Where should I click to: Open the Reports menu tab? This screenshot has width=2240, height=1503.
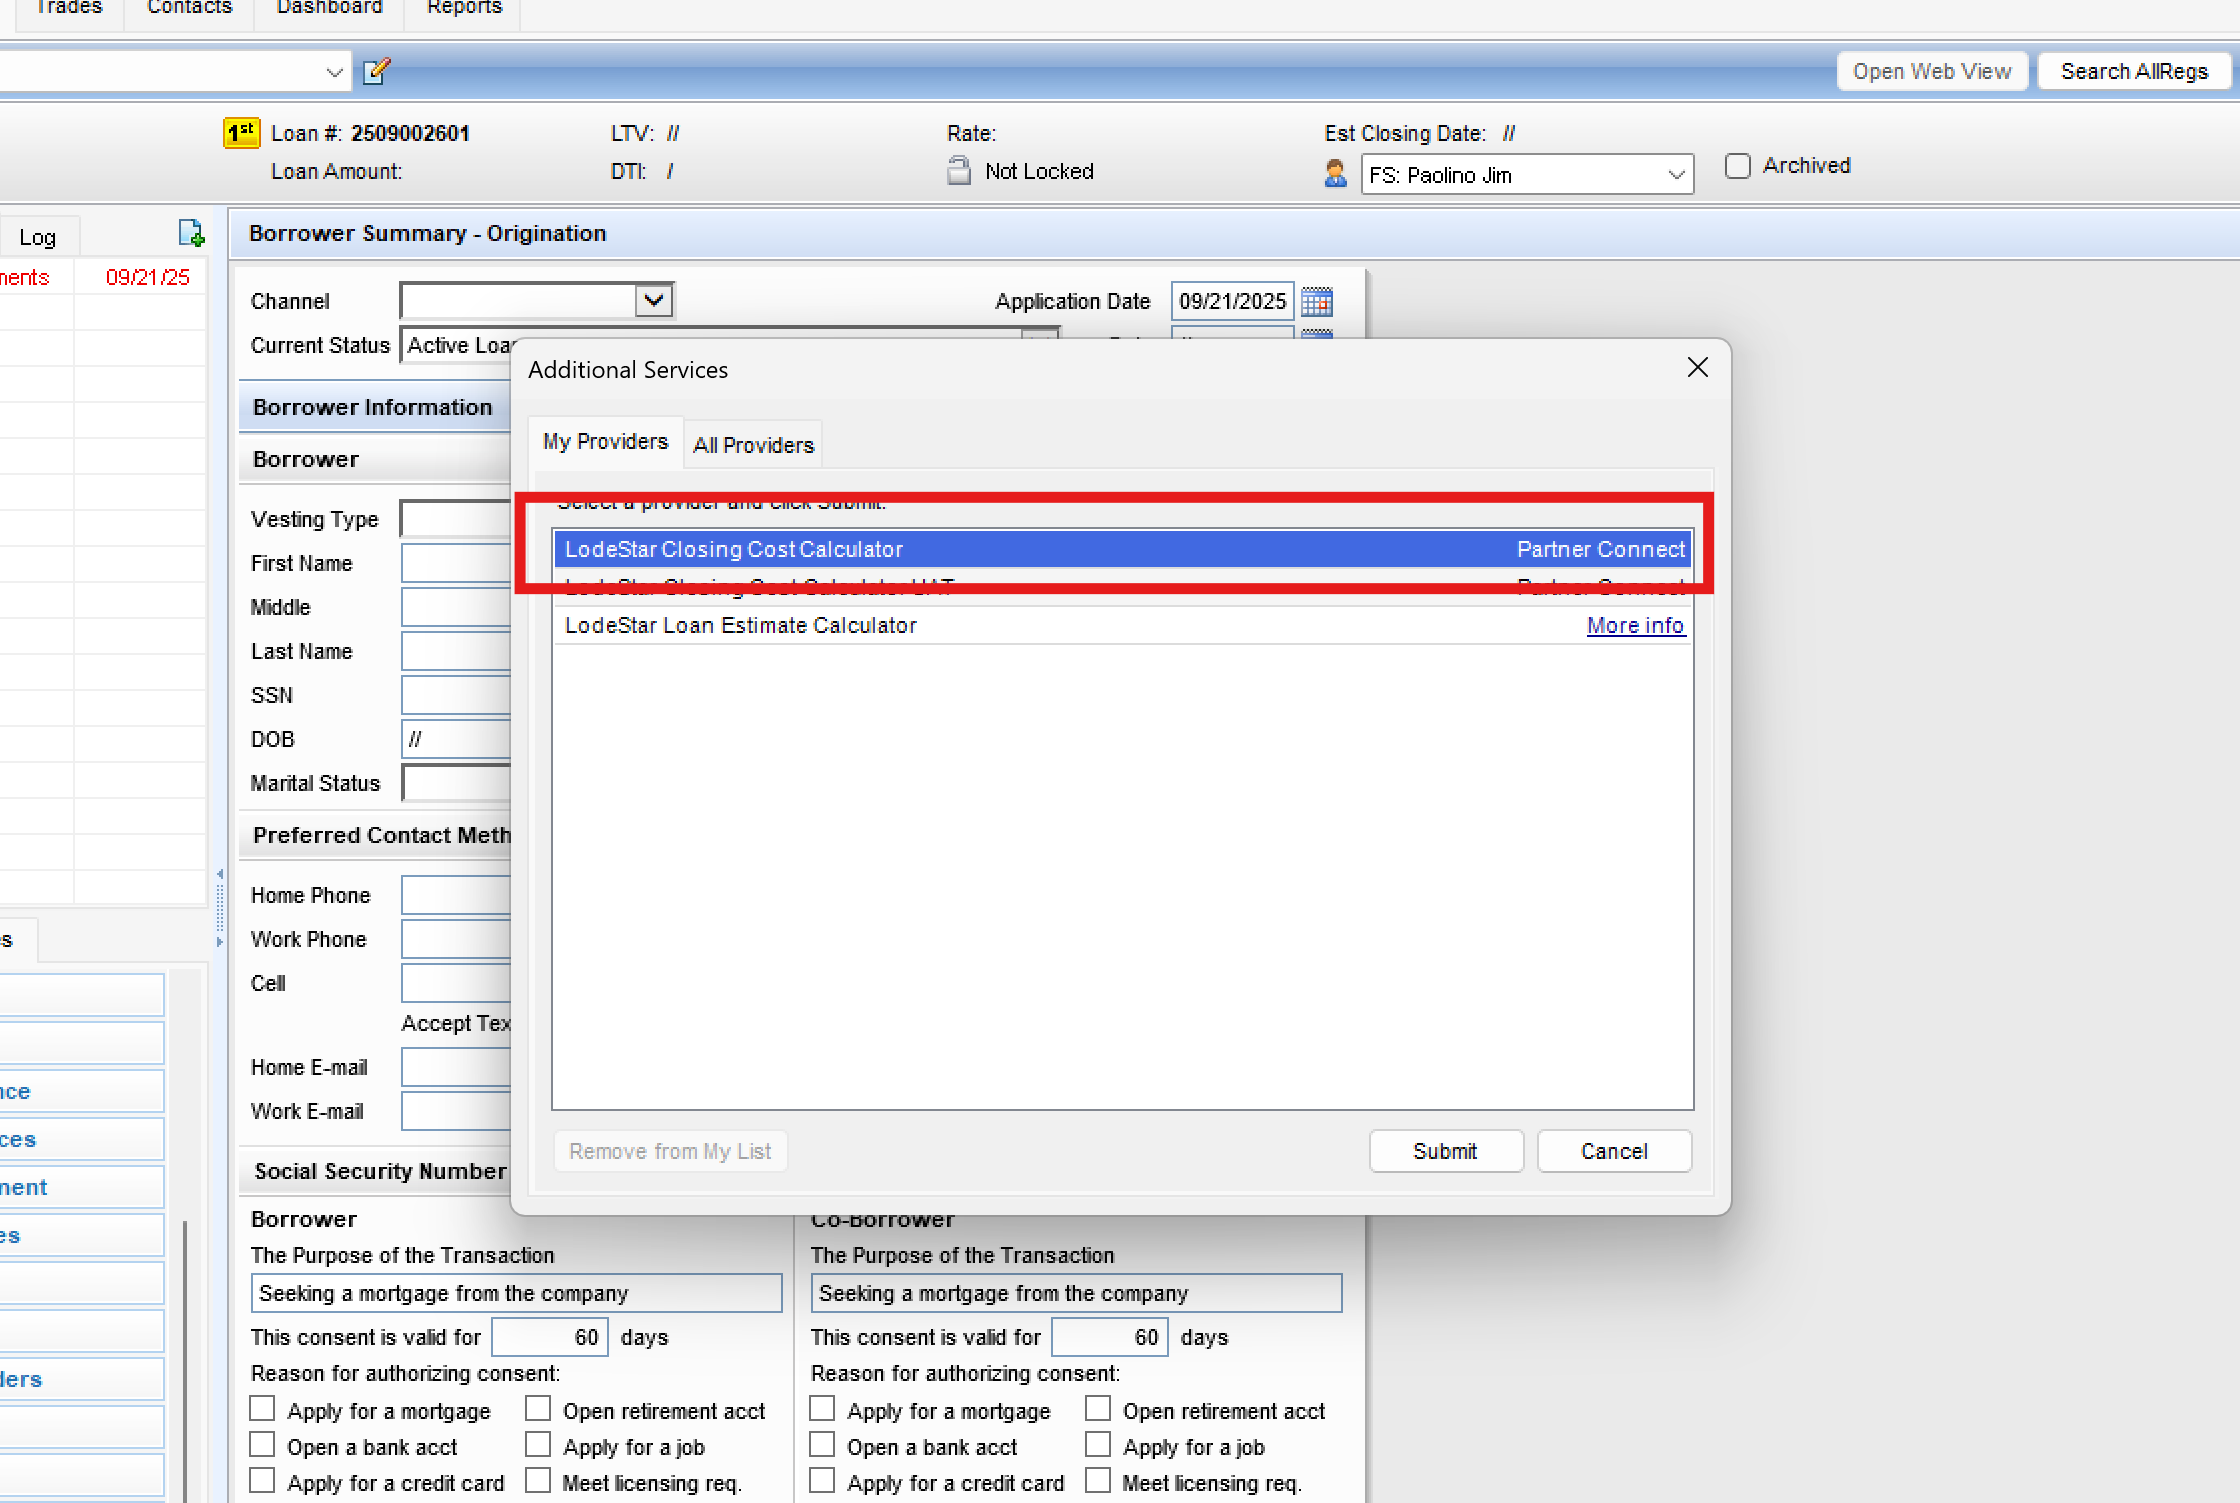(x=464, y=8)
